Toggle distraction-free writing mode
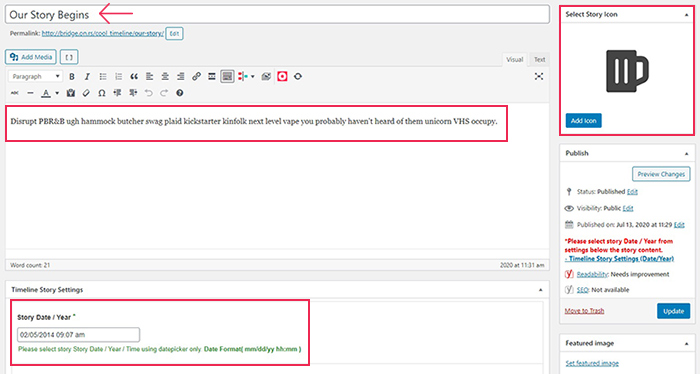Image resolution: width=700 pixels, height=374 pixels. pos(539,77)
